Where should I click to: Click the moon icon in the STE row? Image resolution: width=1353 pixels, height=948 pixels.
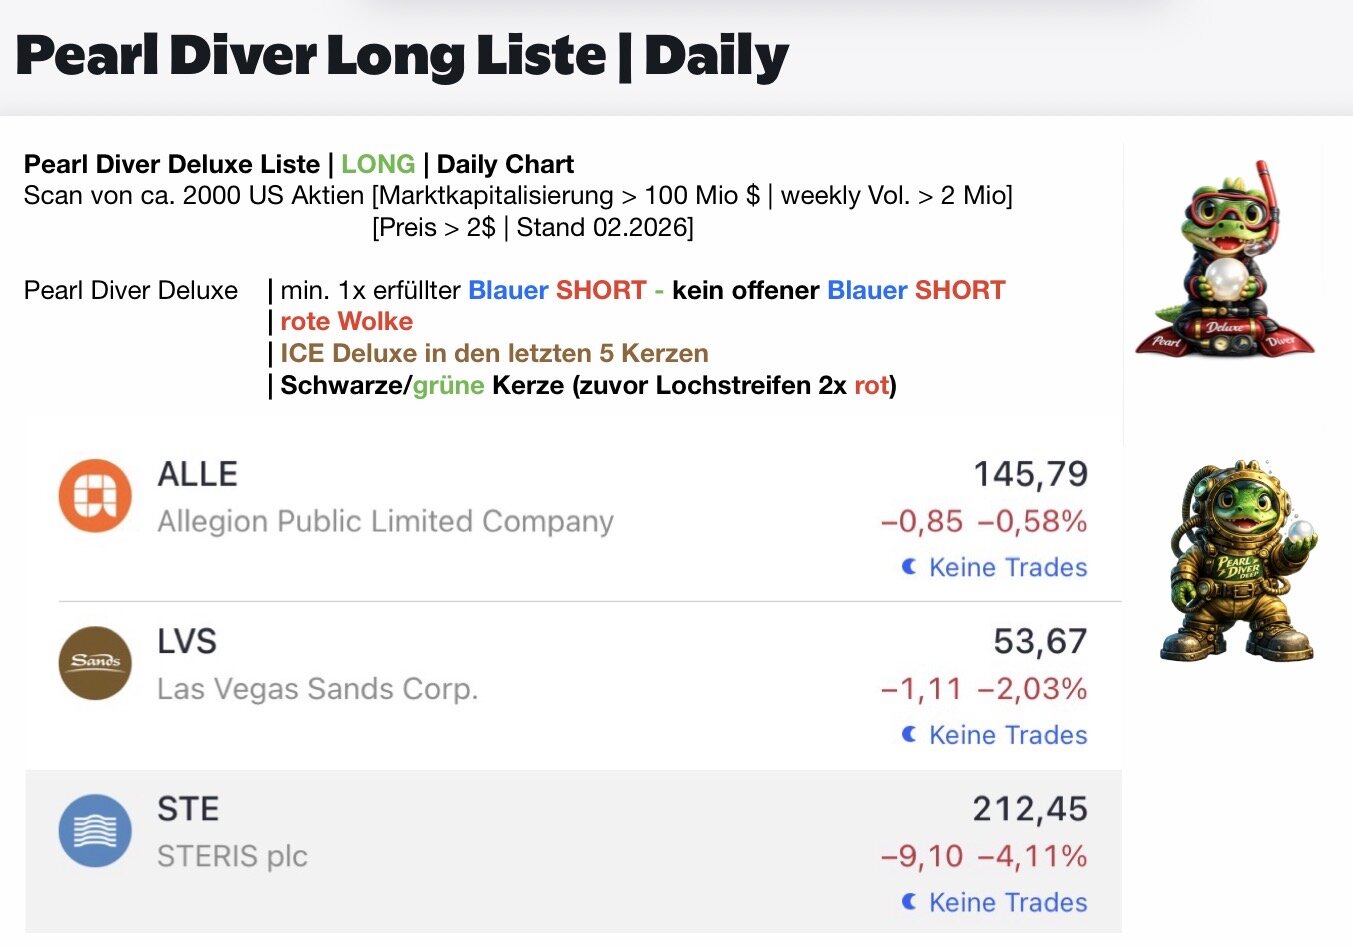click(x=909, y=902)
